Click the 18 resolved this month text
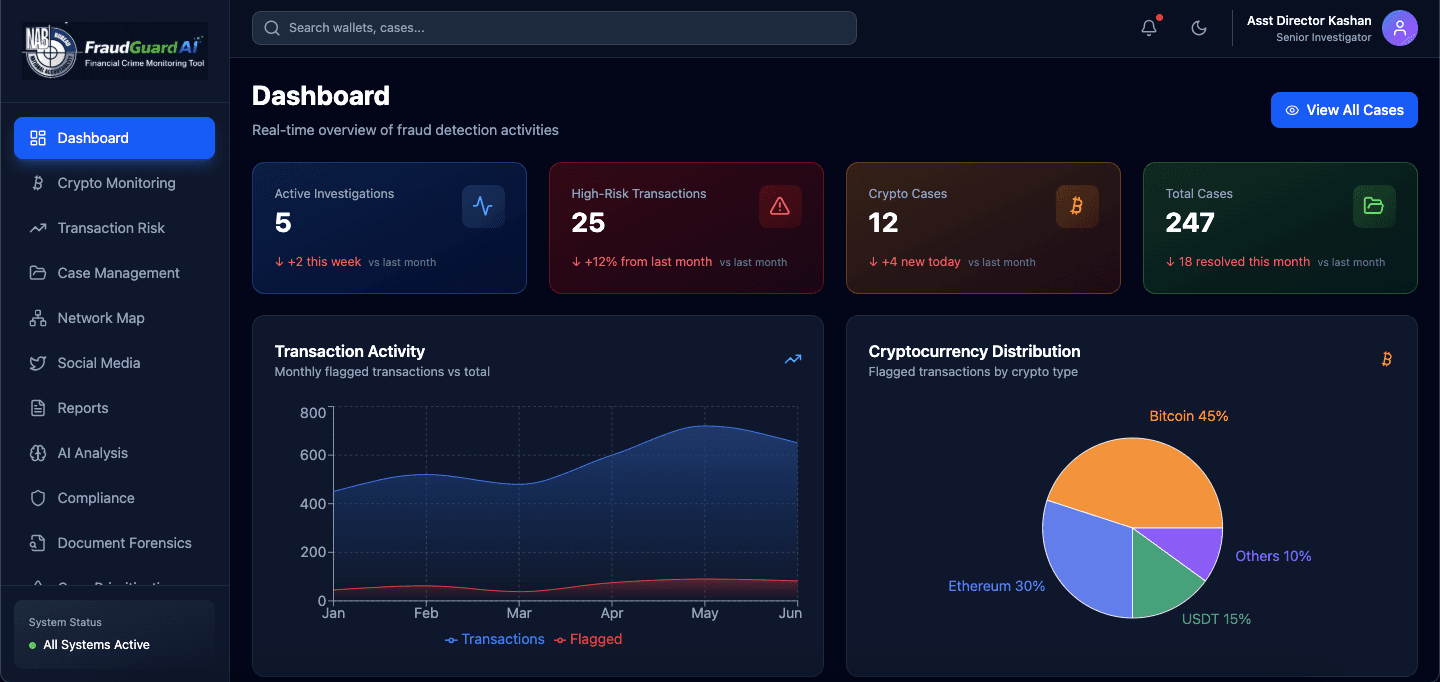This screenshot has height=682, width=1440. click(1244, 262)
